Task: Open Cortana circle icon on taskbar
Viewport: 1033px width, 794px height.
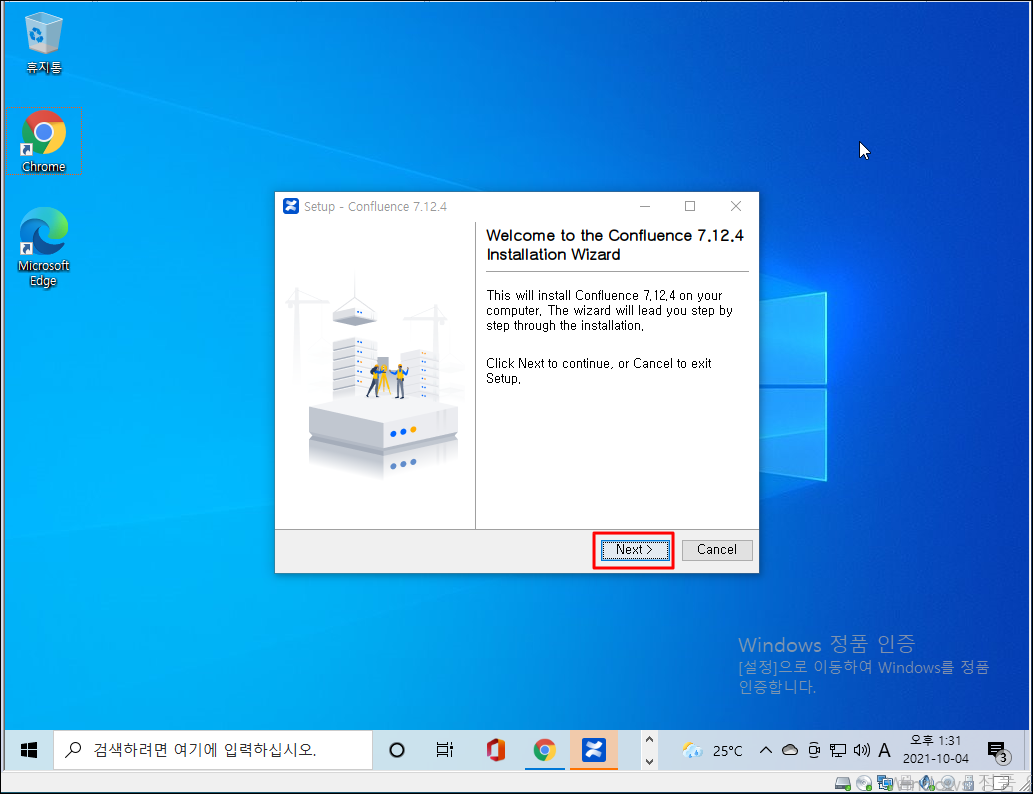Action: tap(397, 750)
